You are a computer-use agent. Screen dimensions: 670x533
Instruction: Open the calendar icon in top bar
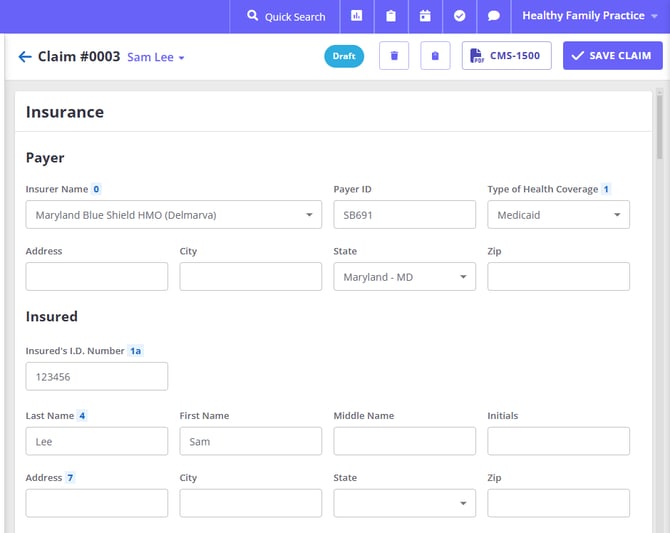[x=425, y=16]
